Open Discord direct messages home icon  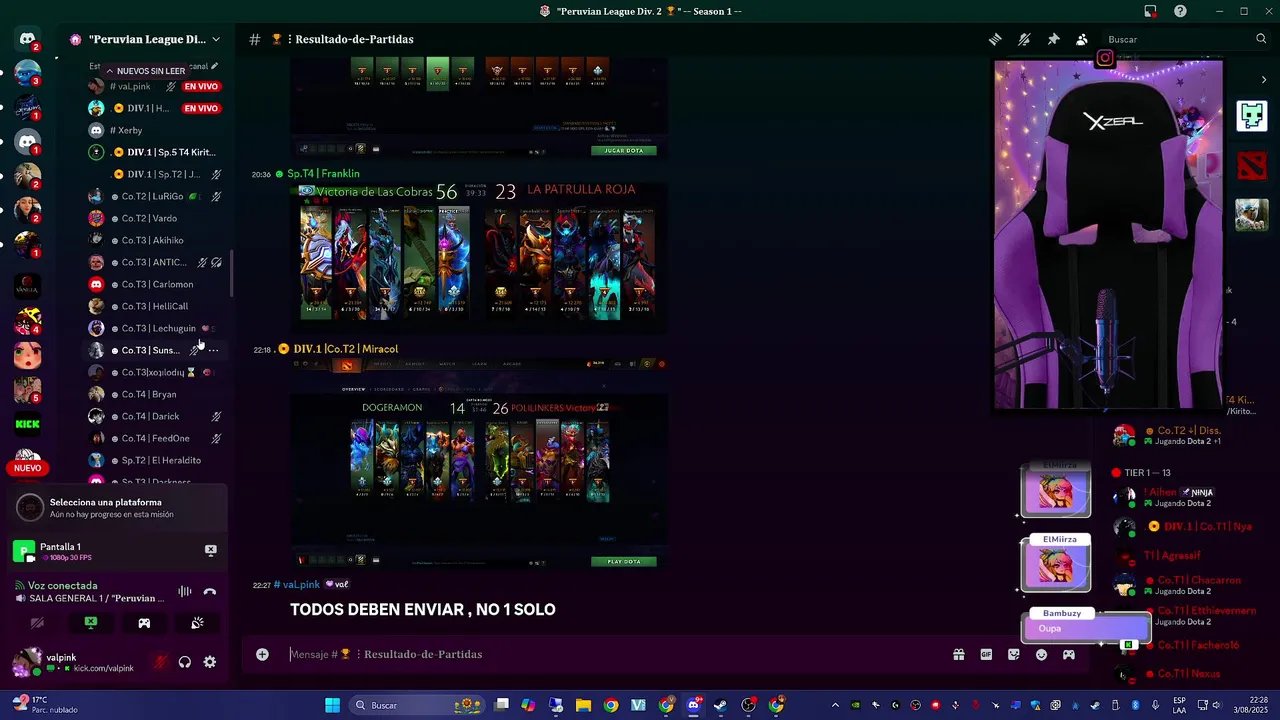pyautogui.click(x=28, y=39)
